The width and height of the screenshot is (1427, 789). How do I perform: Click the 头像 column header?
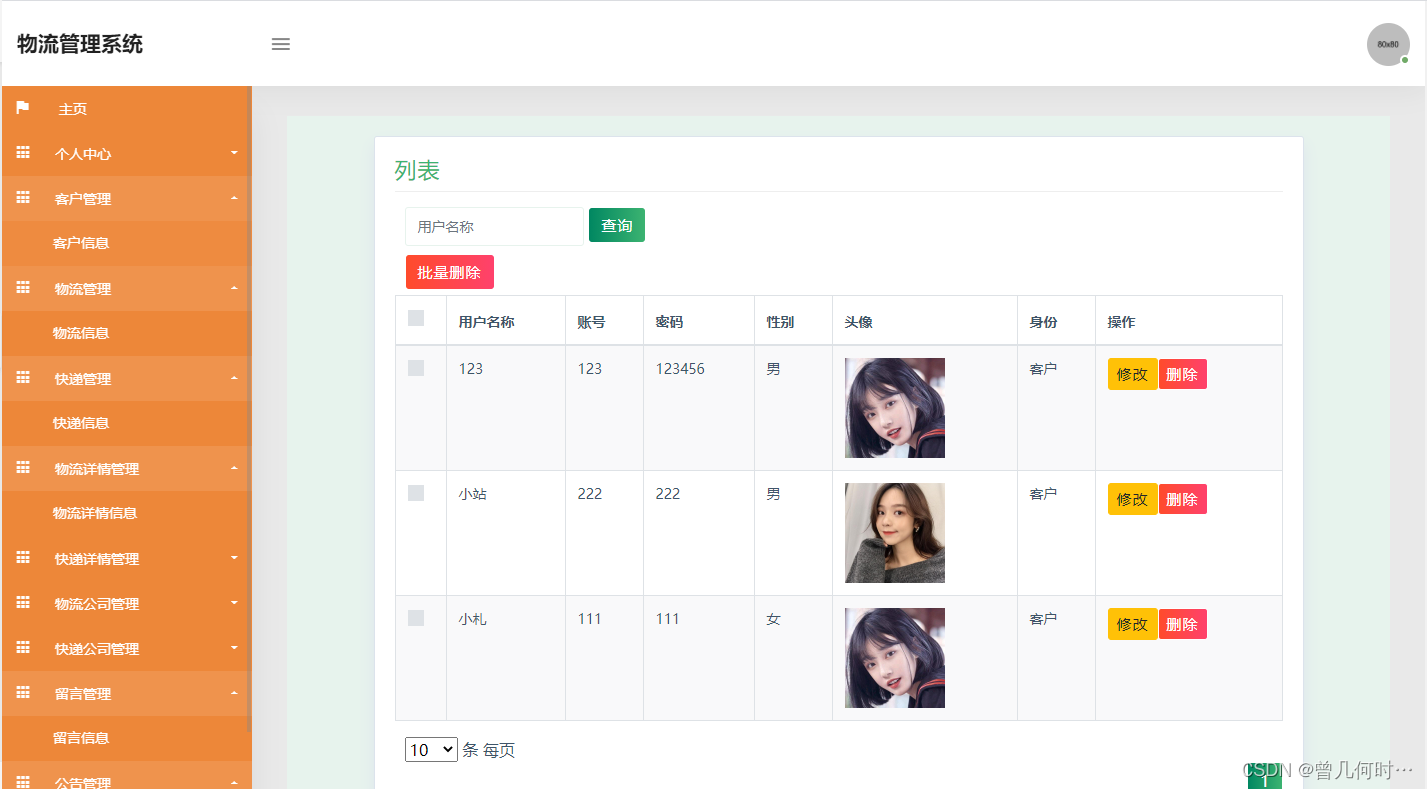click(858, 322)
